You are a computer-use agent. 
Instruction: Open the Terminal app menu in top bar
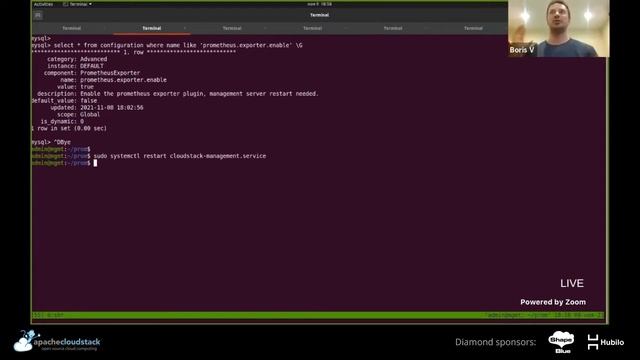pyautogui.click(x=77, y=4)
